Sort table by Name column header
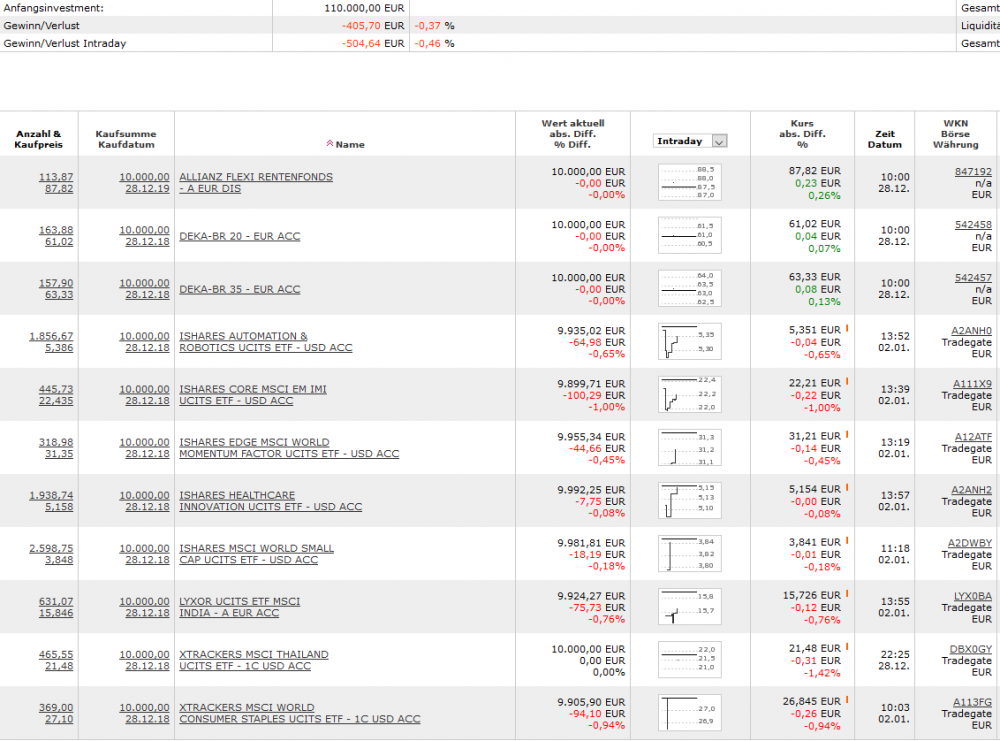 pos(346,144)
